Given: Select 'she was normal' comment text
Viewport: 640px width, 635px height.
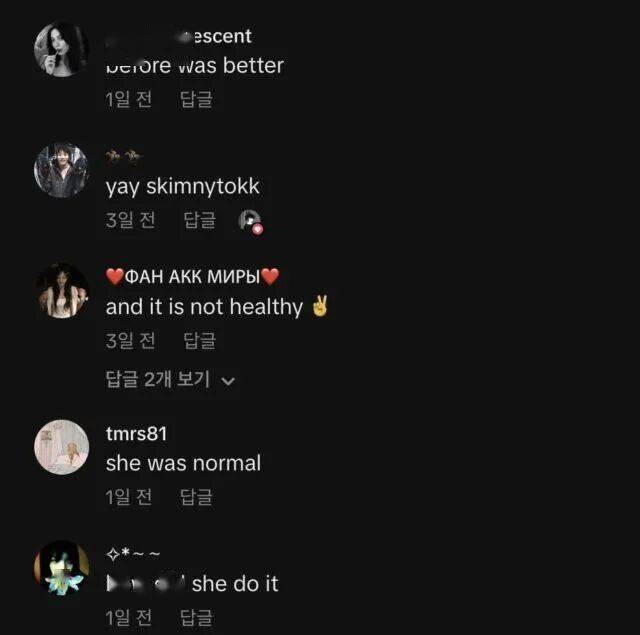Looking at the screenshot, I should coord(183,463).
